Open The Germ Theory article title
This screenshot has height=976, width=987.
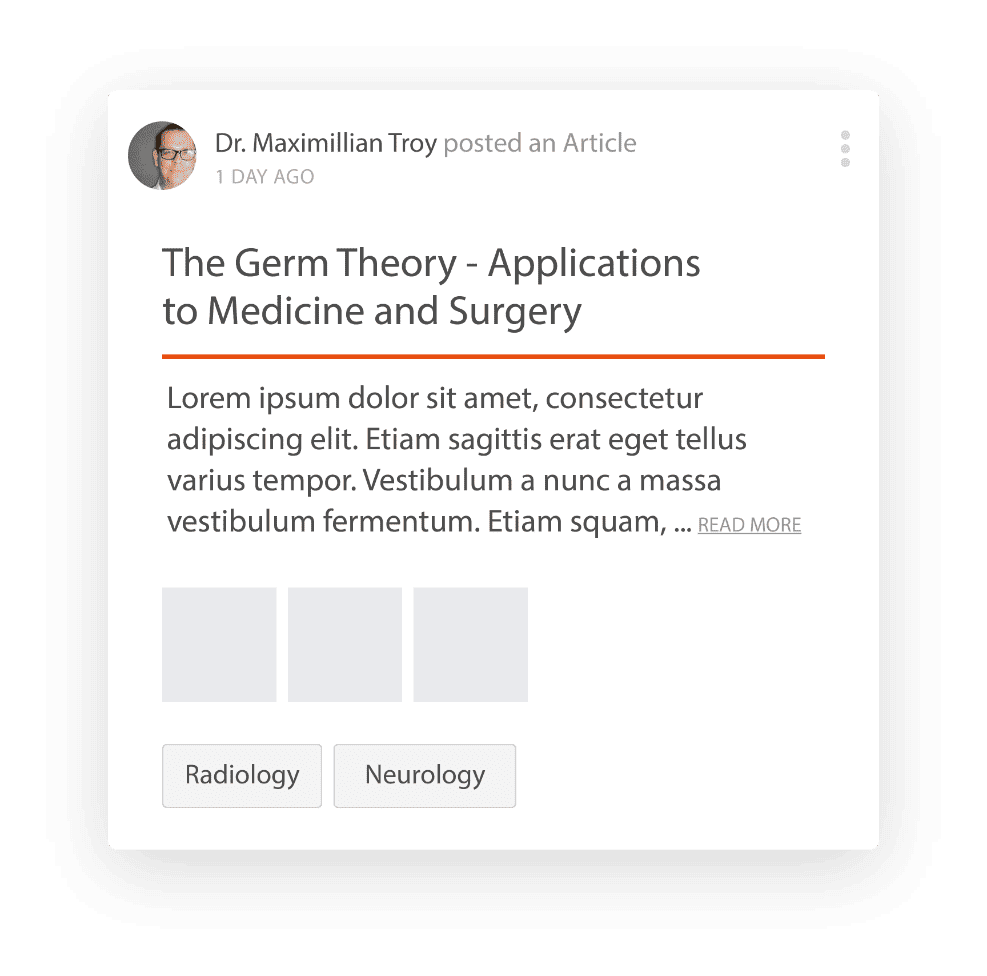coord(431,287)
